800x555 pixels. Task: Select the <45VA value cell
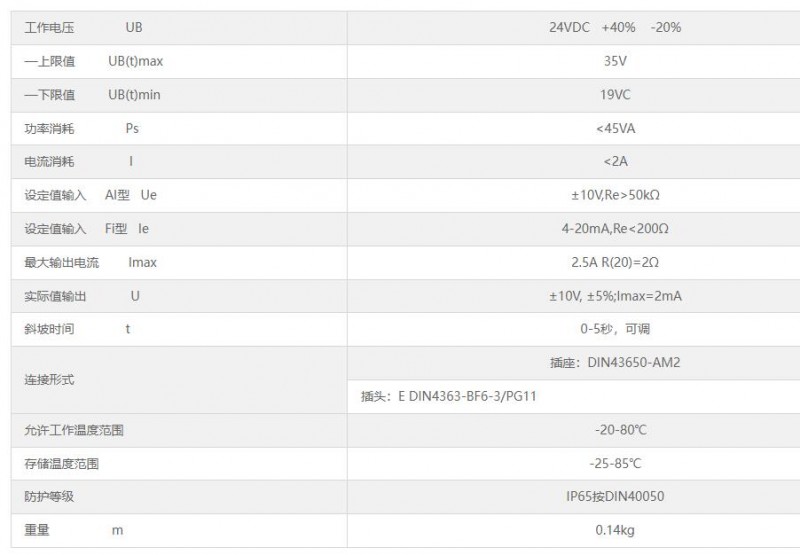click(x=573, y=129)
